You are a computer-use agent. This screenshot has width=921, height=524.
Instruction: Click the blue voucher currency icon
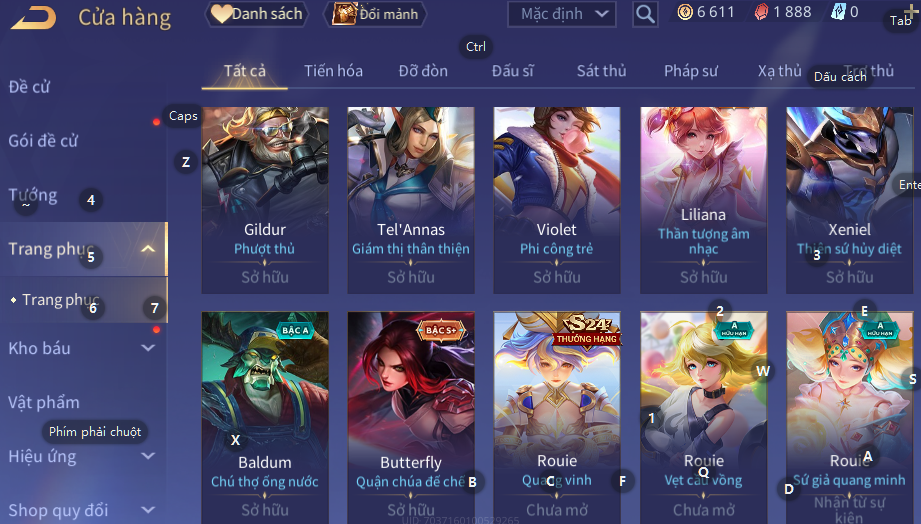(838, 12)
